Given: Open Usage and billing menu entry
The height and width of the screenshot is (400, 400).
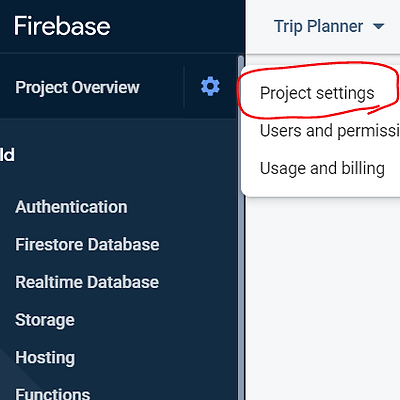Looking at the screenshot, I should (322, 168).
